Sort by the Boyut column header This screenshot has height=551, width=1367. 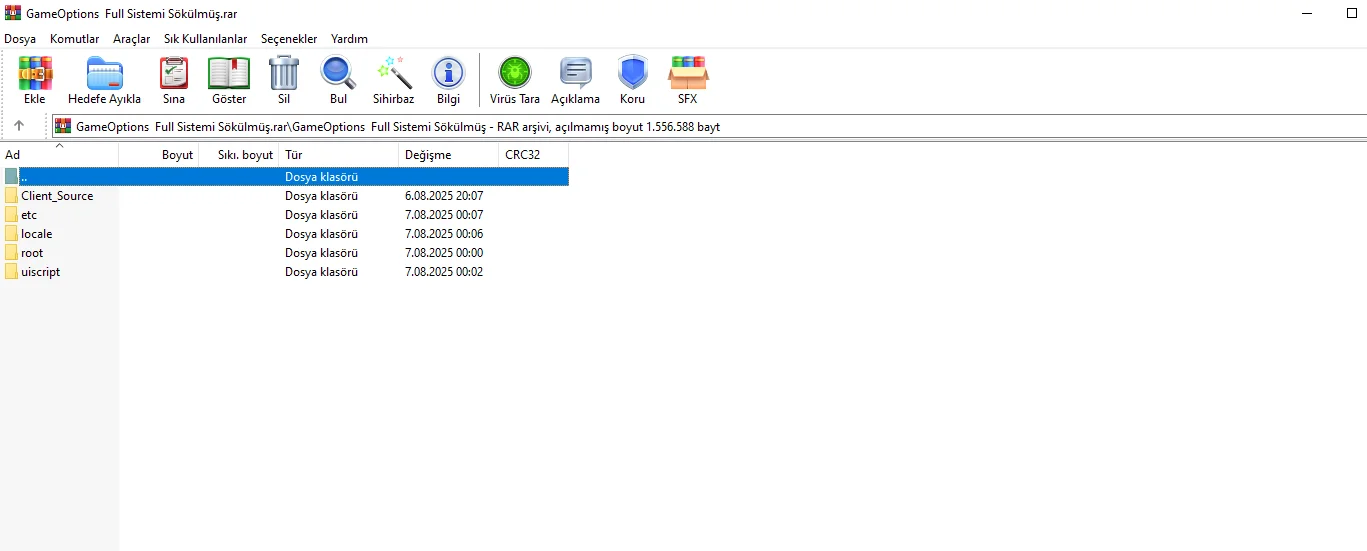tap(159, 155)
